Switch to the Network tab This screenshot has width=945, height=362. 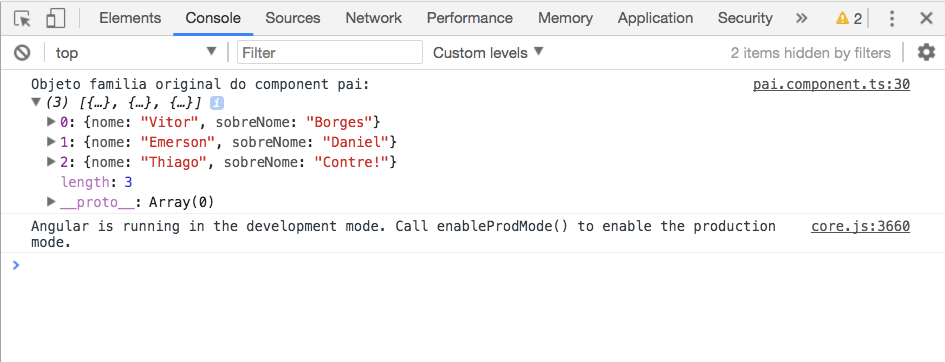[x=374, y=18]
